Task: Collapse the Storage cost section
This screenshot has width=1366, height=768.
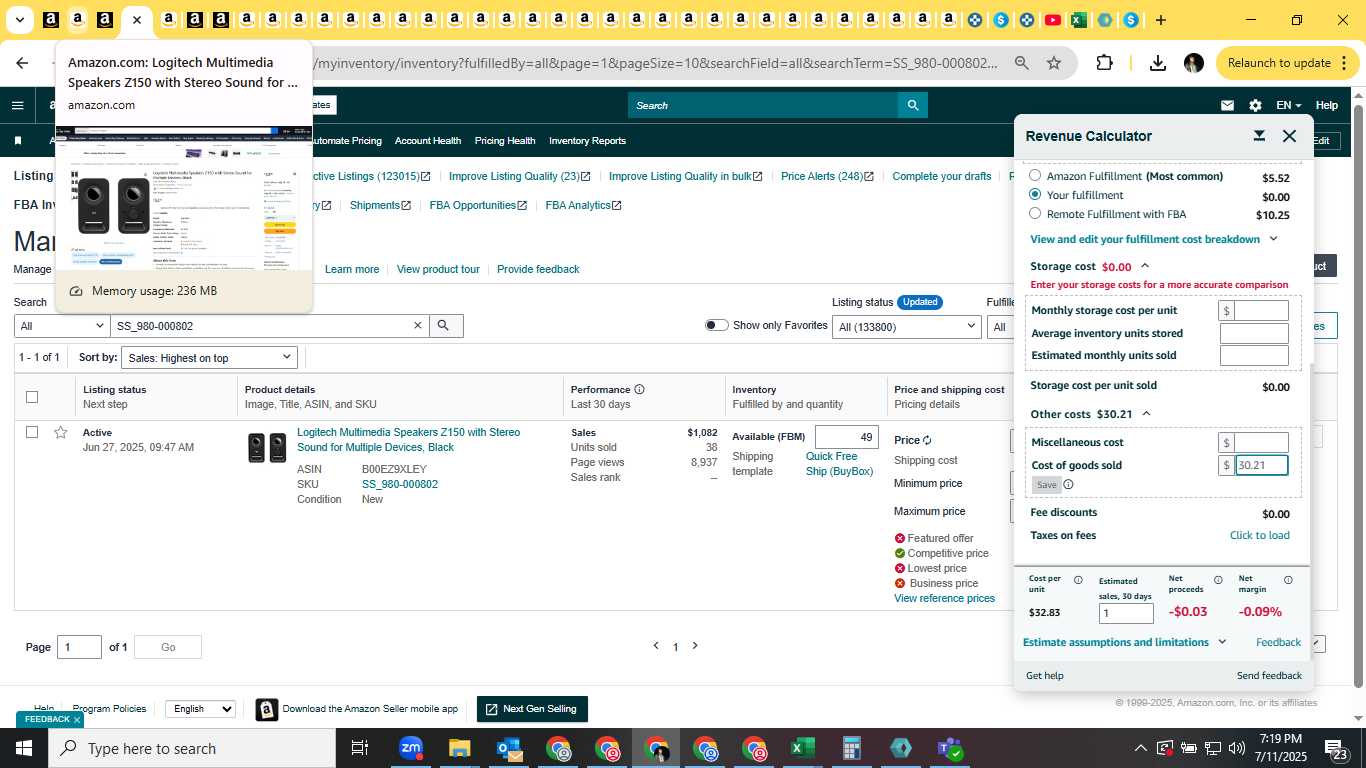Action: click(x=1145, y=266)
